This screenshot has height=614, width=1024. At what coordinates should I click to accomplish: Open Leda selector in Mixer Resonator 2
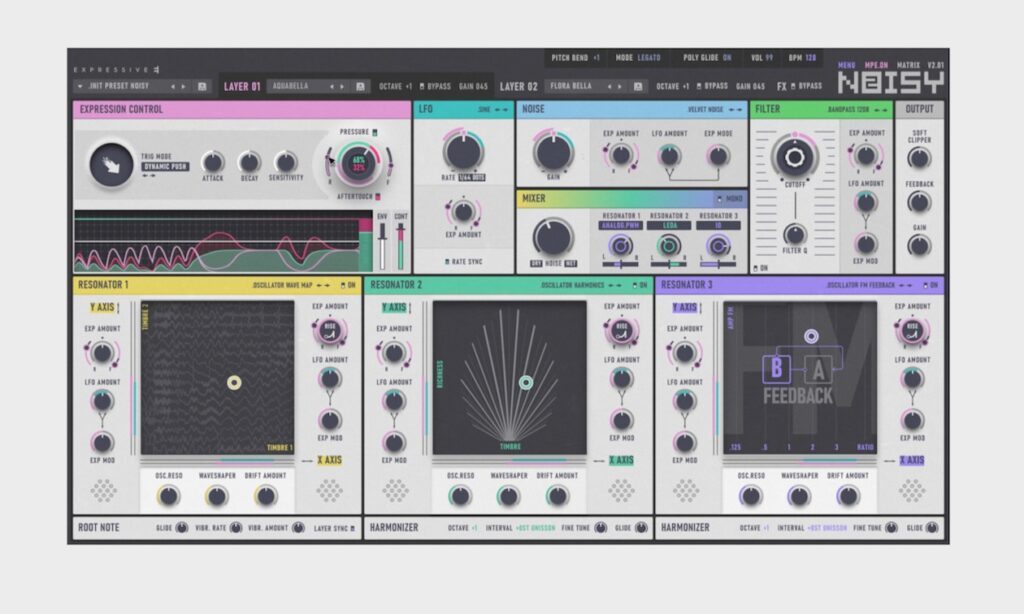pos(669,225)
